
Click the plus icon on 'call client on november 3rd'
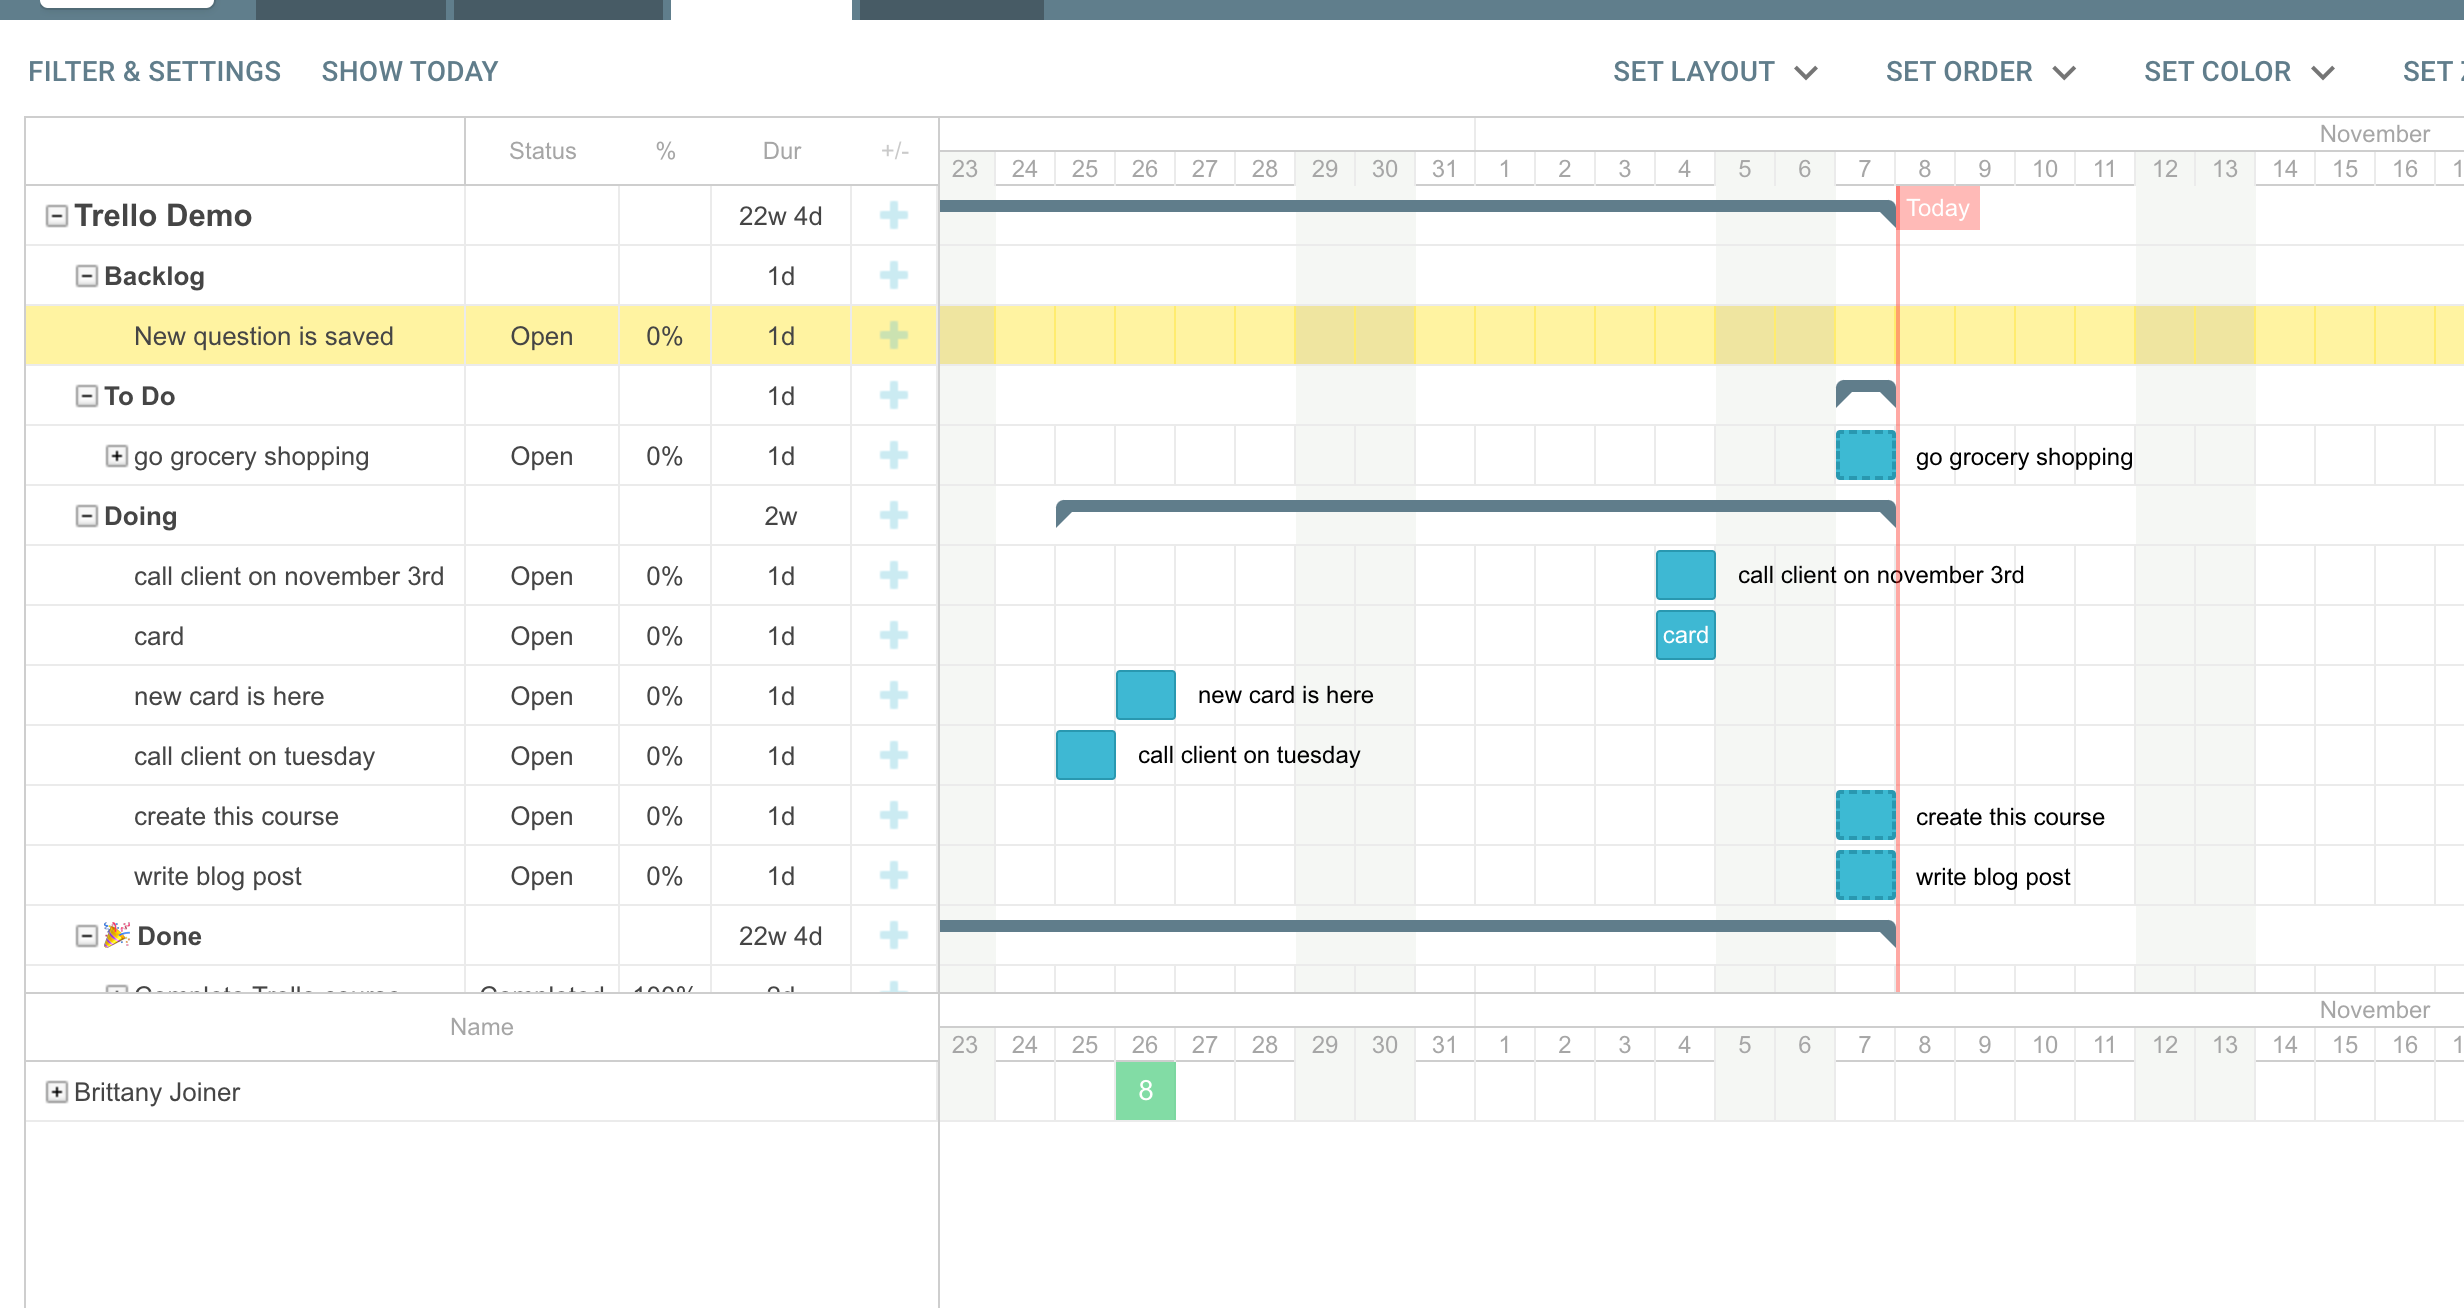coord(893,576)
